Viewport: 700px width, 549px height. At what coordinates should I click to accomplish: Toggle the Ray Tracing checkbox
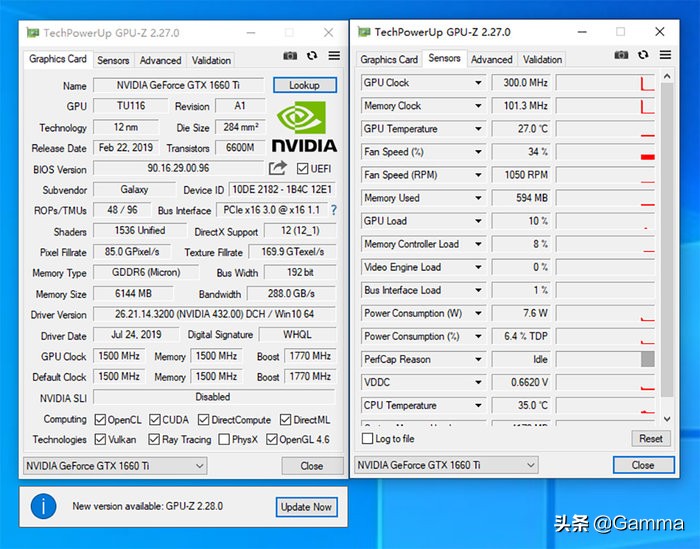tap(154, 439)
